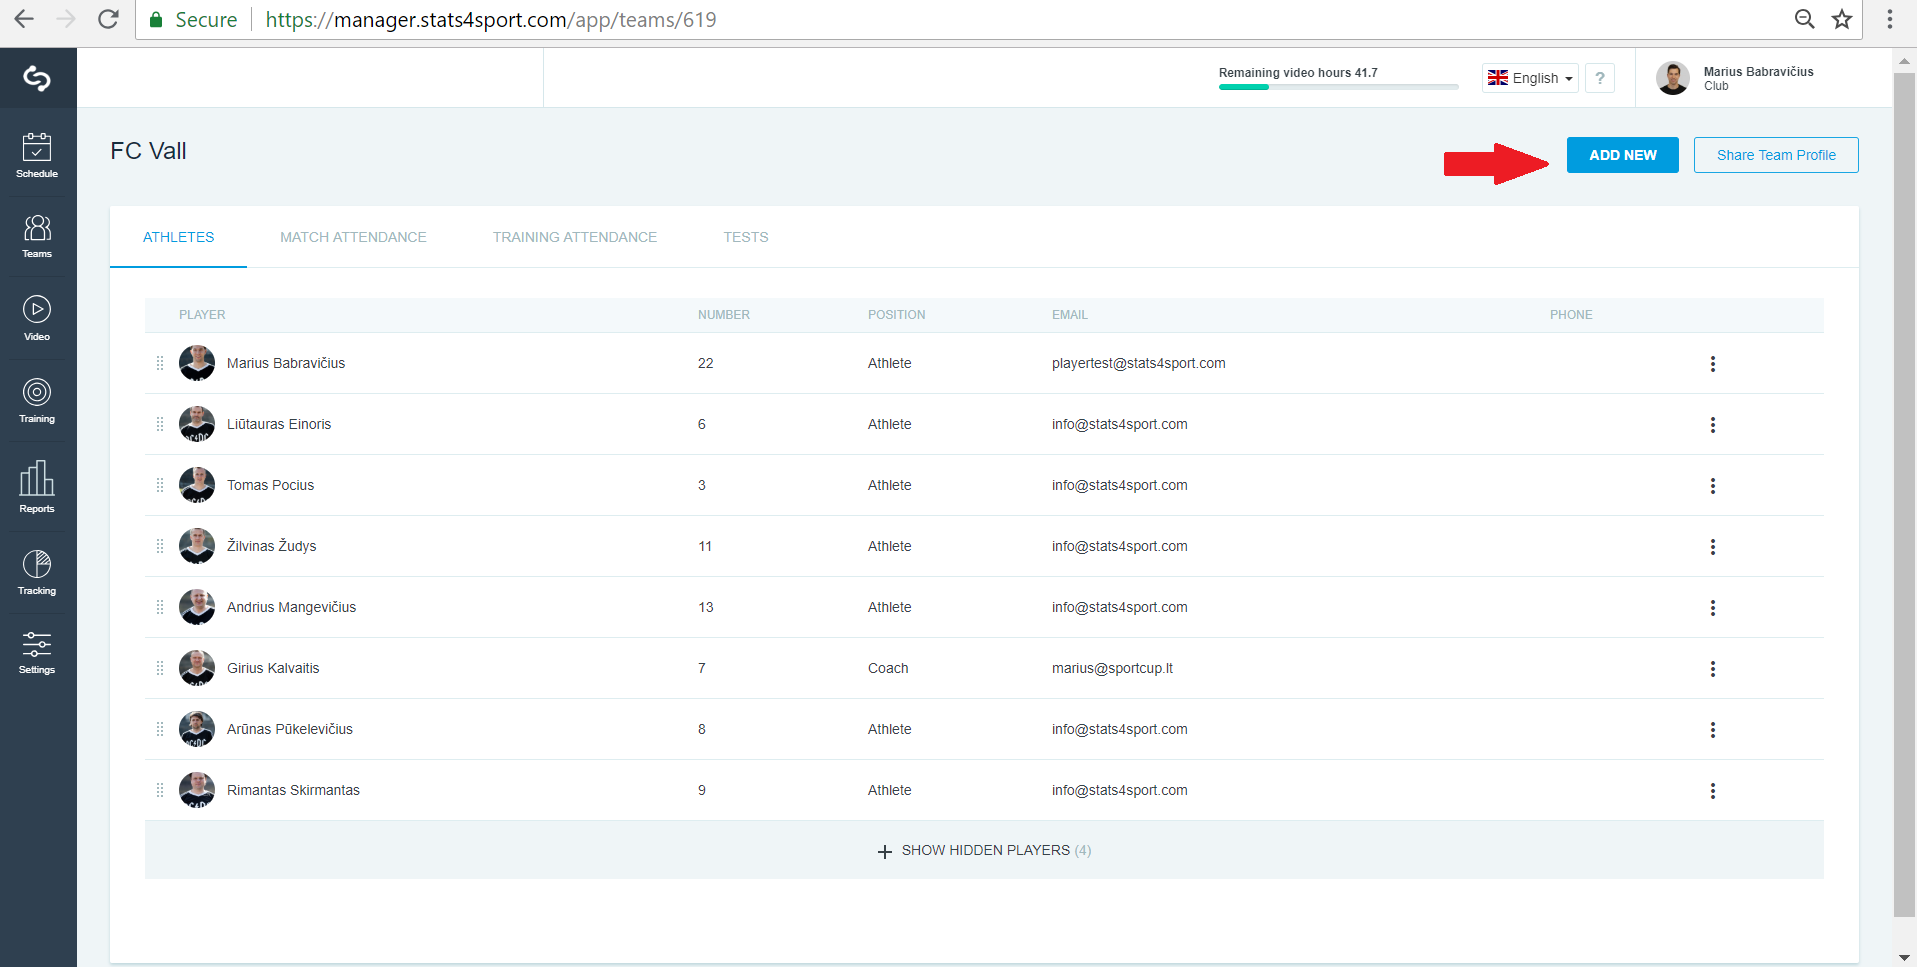Reload the page with refresh icon
1917x967 pixels.
(108, 19)
